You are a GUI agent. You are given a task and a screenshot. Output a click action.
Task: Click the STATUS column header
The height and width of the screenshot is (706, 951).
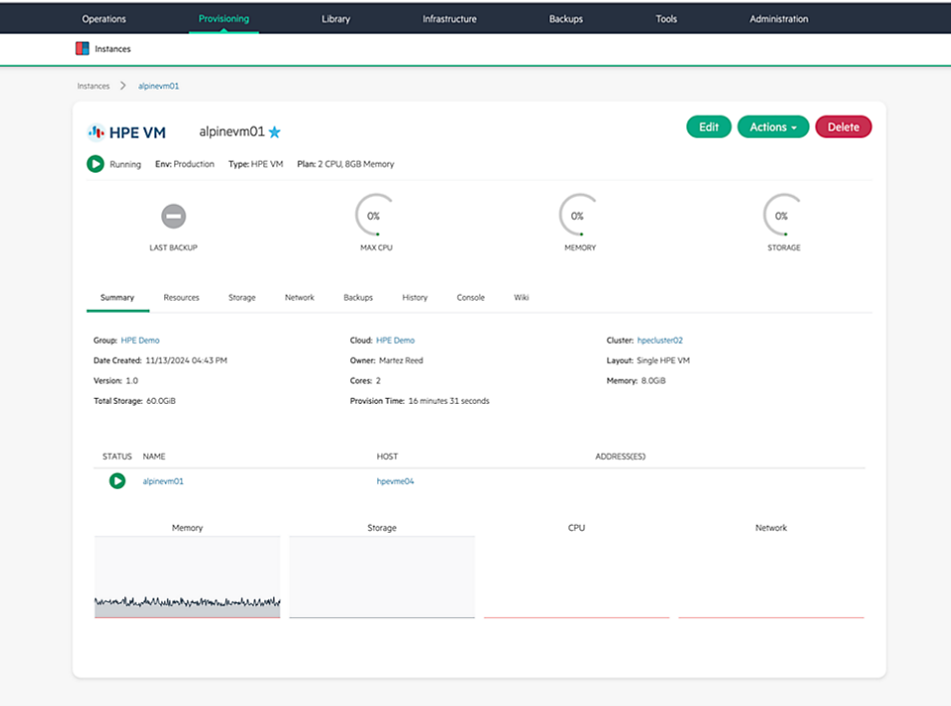117,456
